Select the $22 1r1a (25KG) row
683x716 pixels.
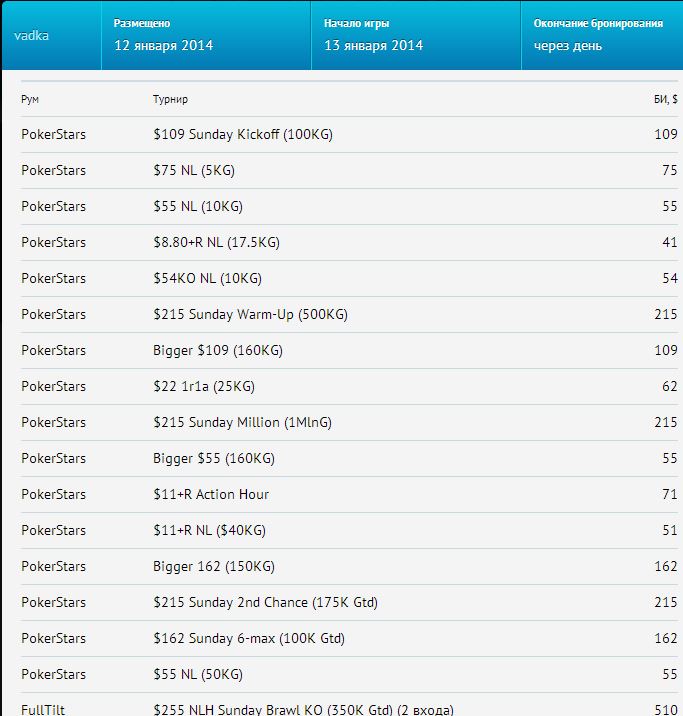[x=349, y=386]
